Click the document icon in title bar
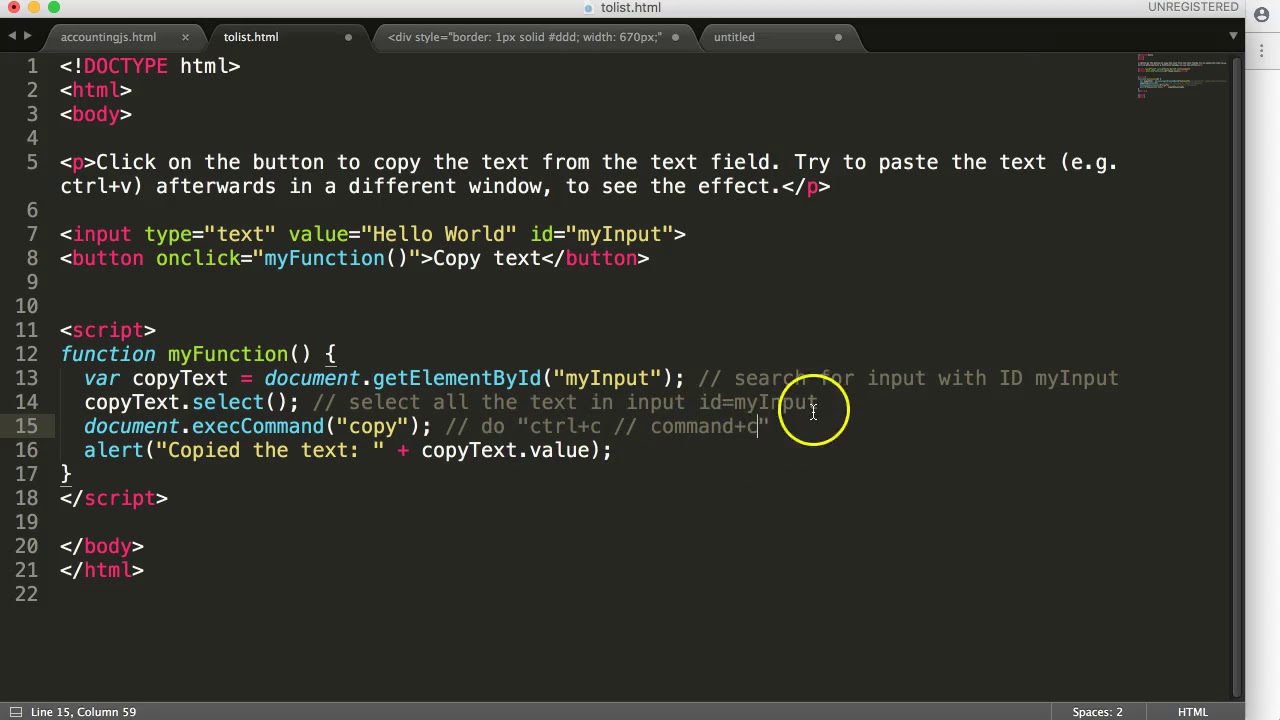Viewport: 1280px width, 720px height. (589, 8)
